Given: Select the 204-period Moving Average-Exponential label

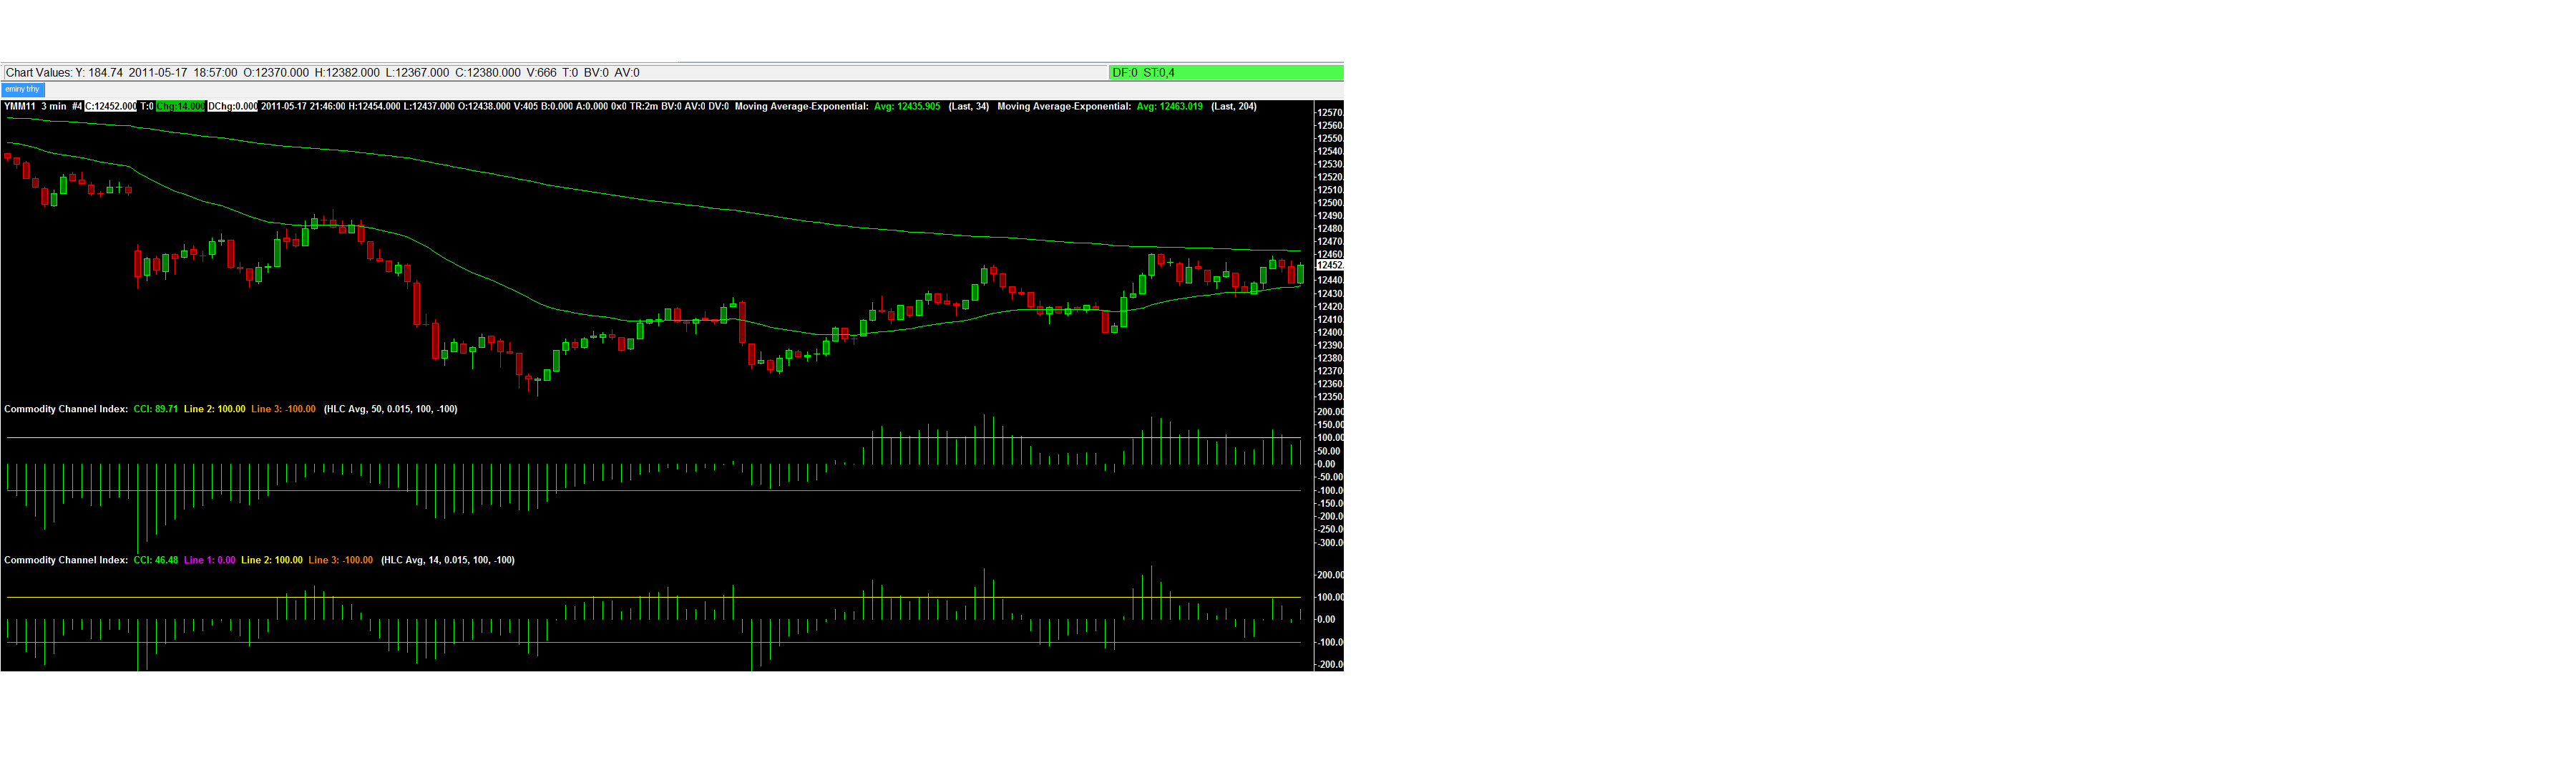Looking at the screenshot, I should tap(1064, 106).
